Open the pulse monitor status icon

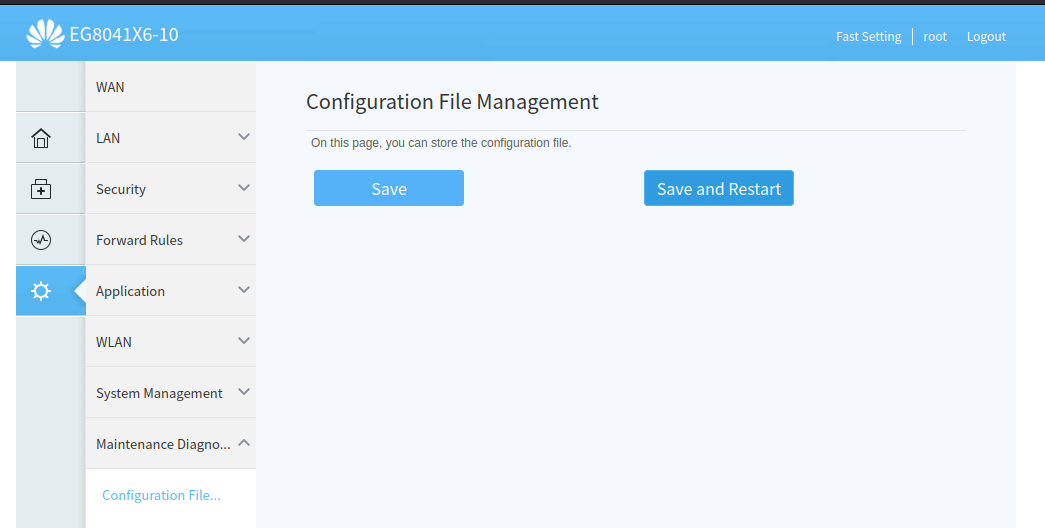[x=41, y=239]
